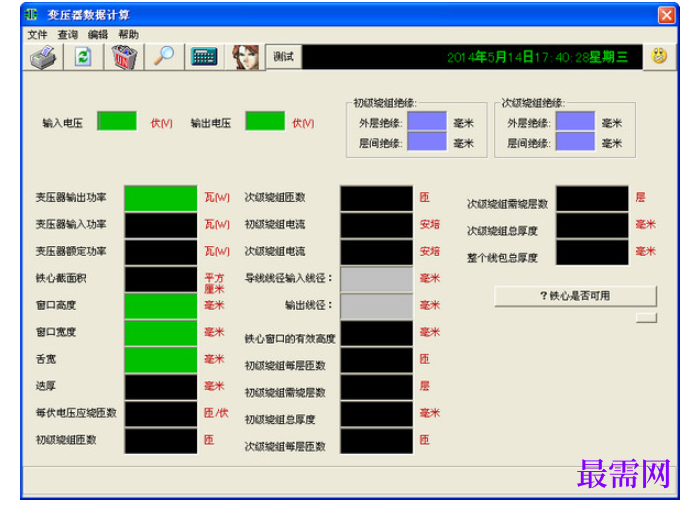Viewport: 689px width, 505px height.
Task: Open the magnifying glass search tool
Action: click(x=164, y=57)
